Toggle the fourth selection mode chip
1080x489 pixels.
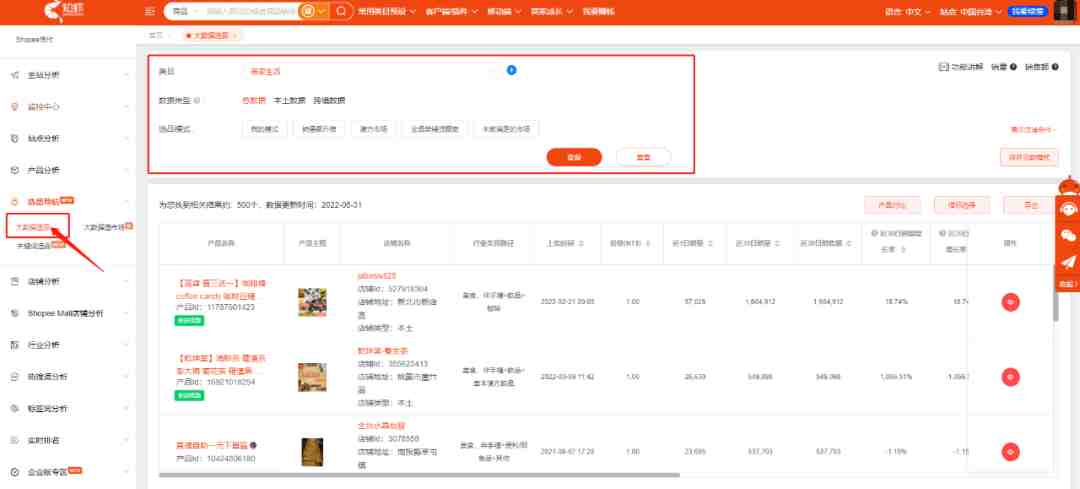click(435, 129)
